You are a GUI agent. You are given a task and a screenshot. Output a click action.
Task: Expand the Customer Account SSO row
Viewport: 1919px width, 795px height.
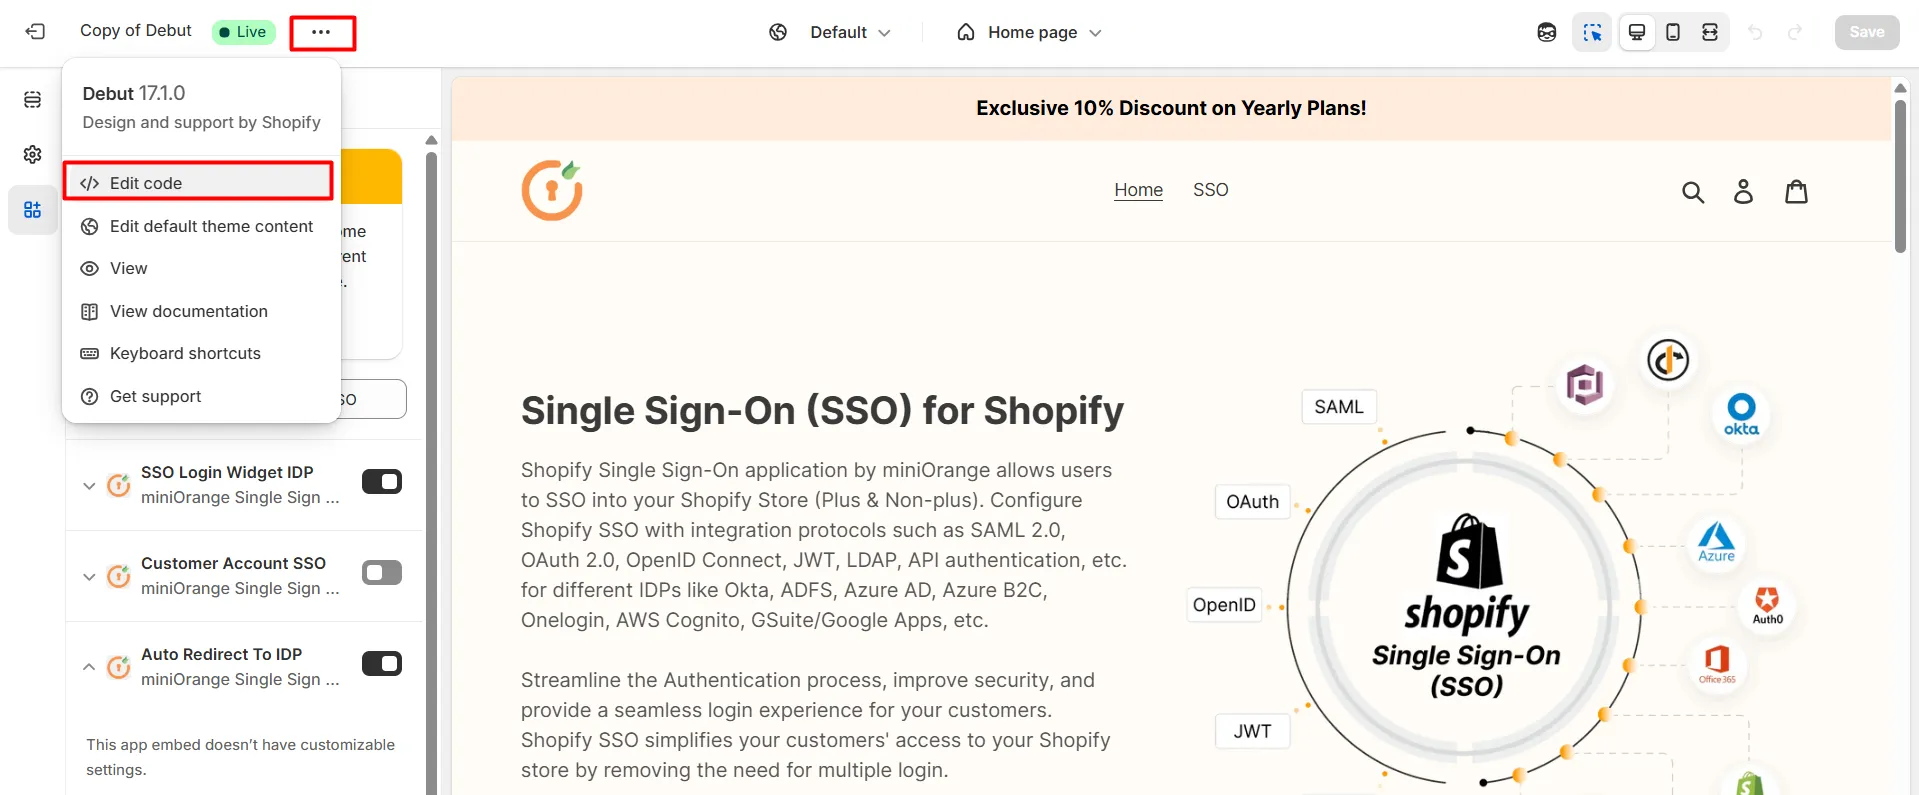coord(89,577)
